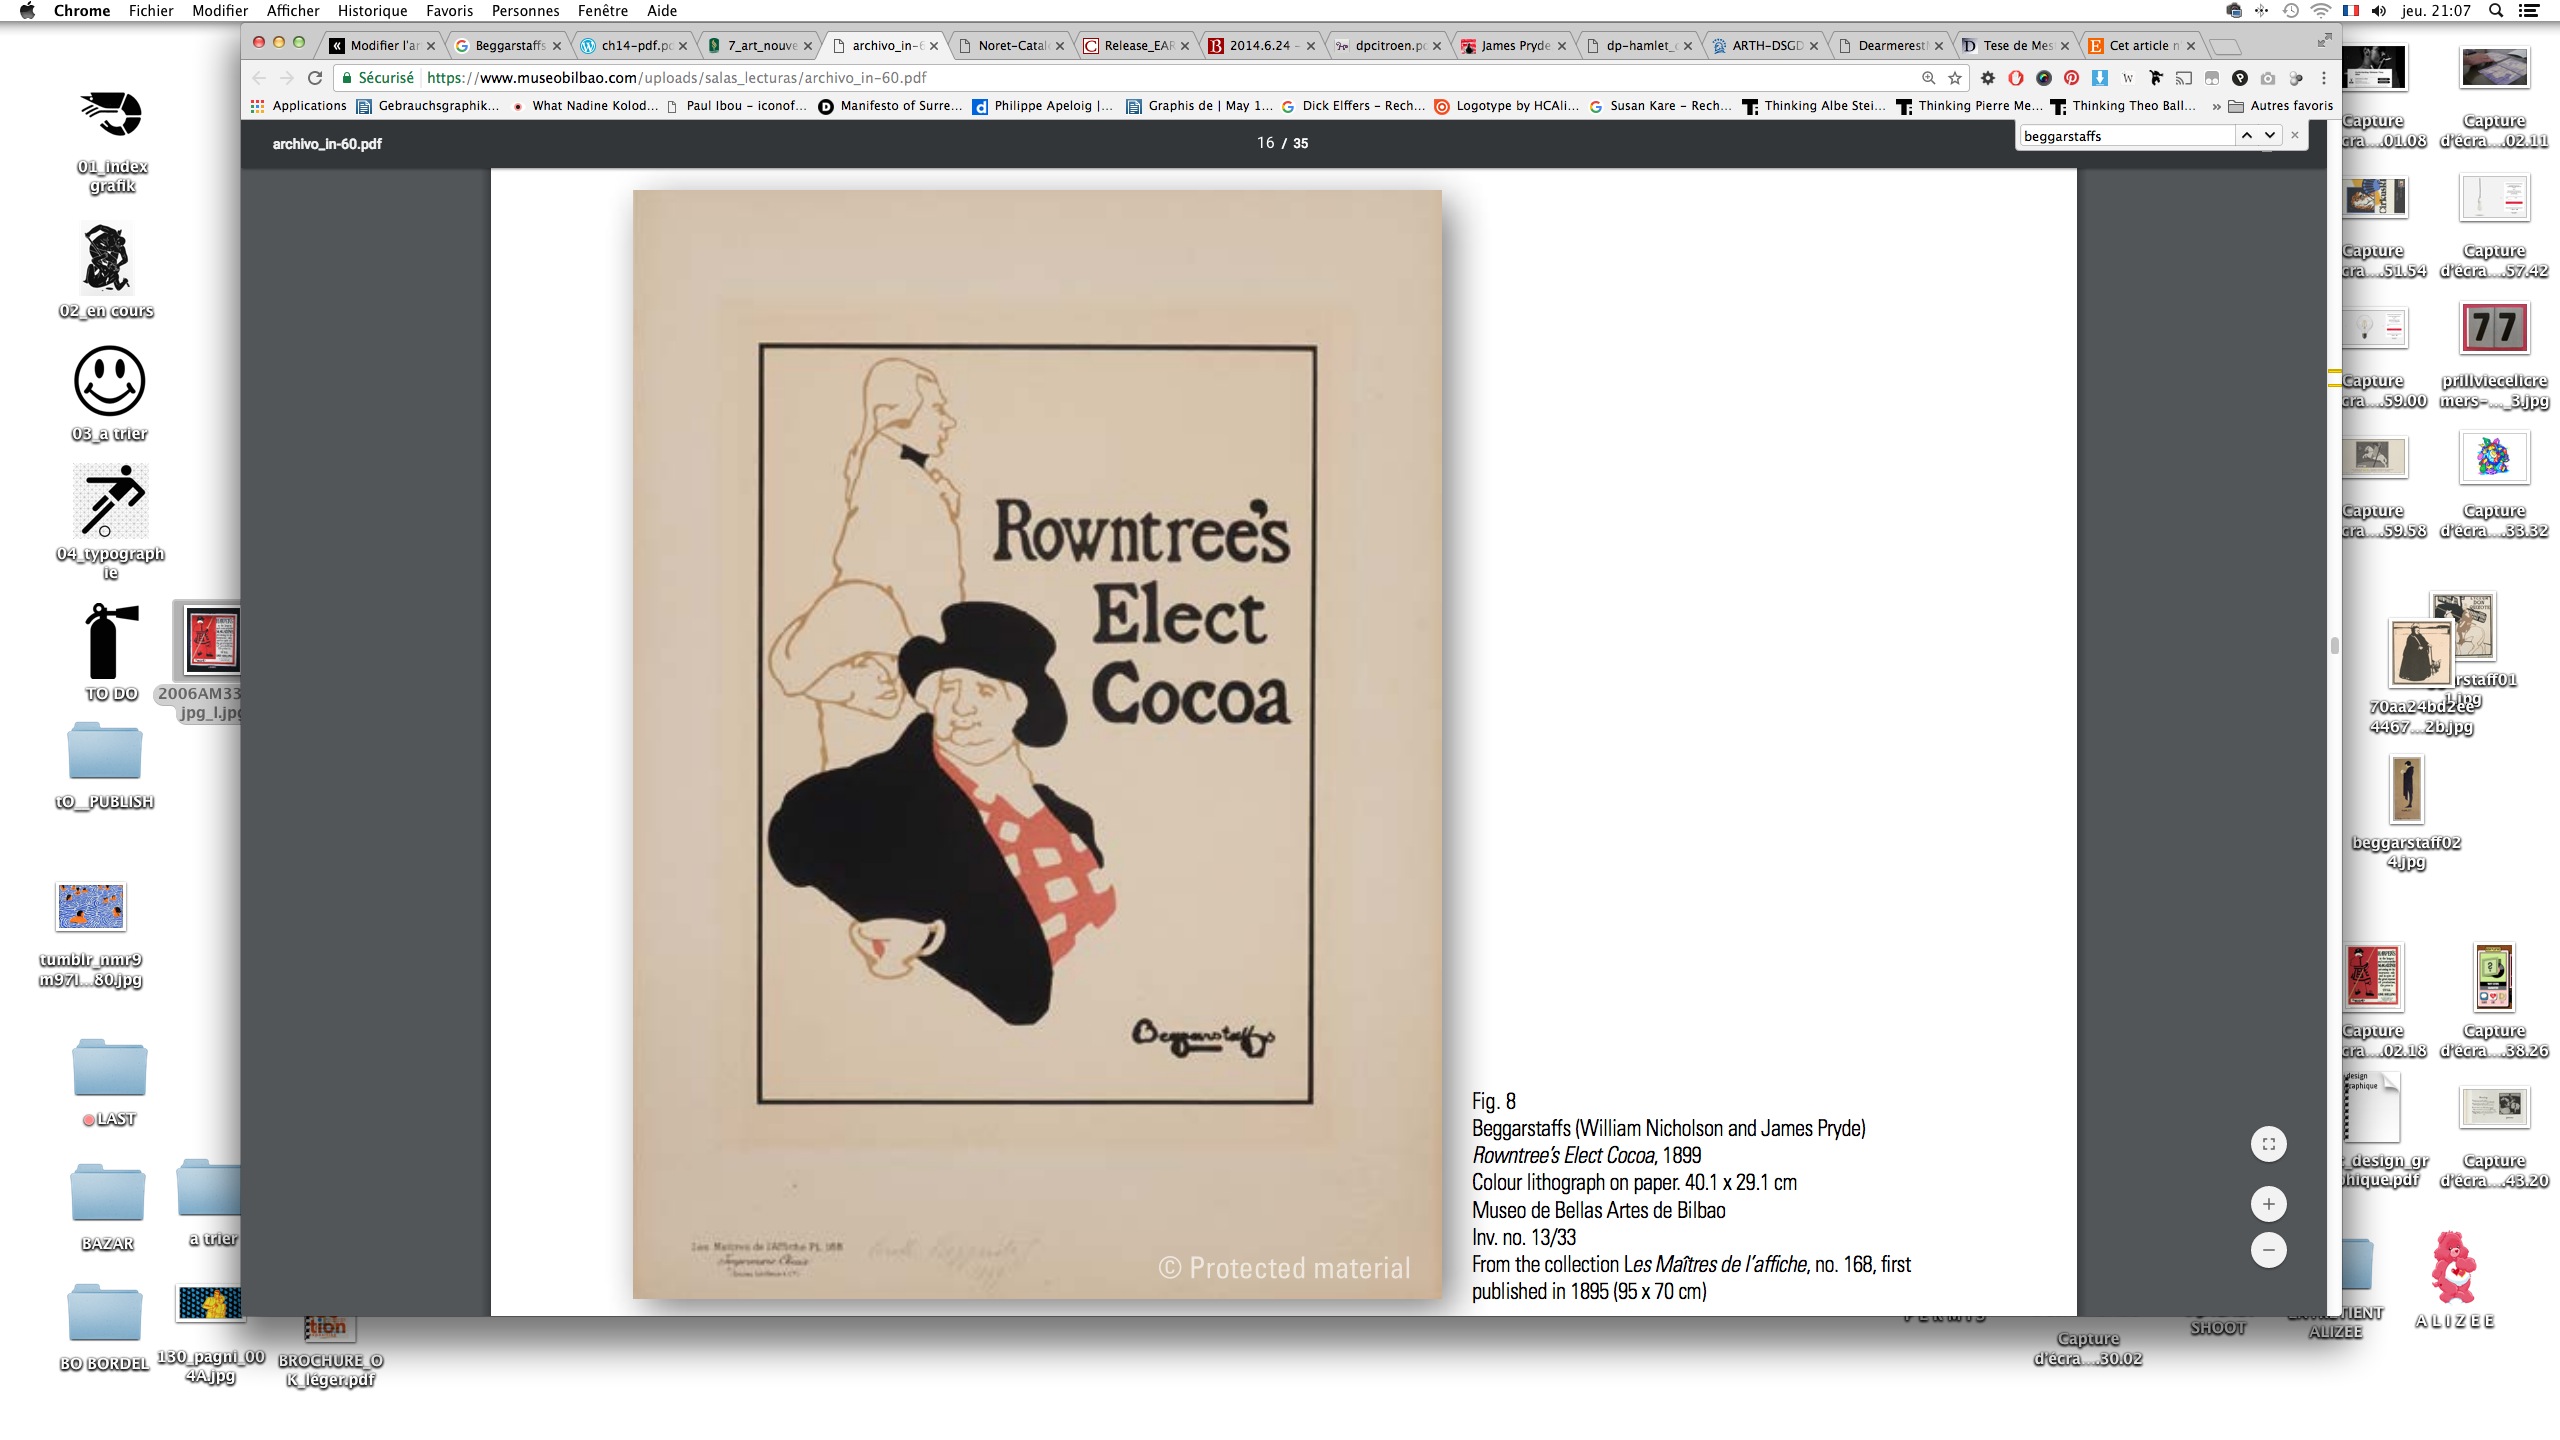Open Historique menu

point(372,11)
